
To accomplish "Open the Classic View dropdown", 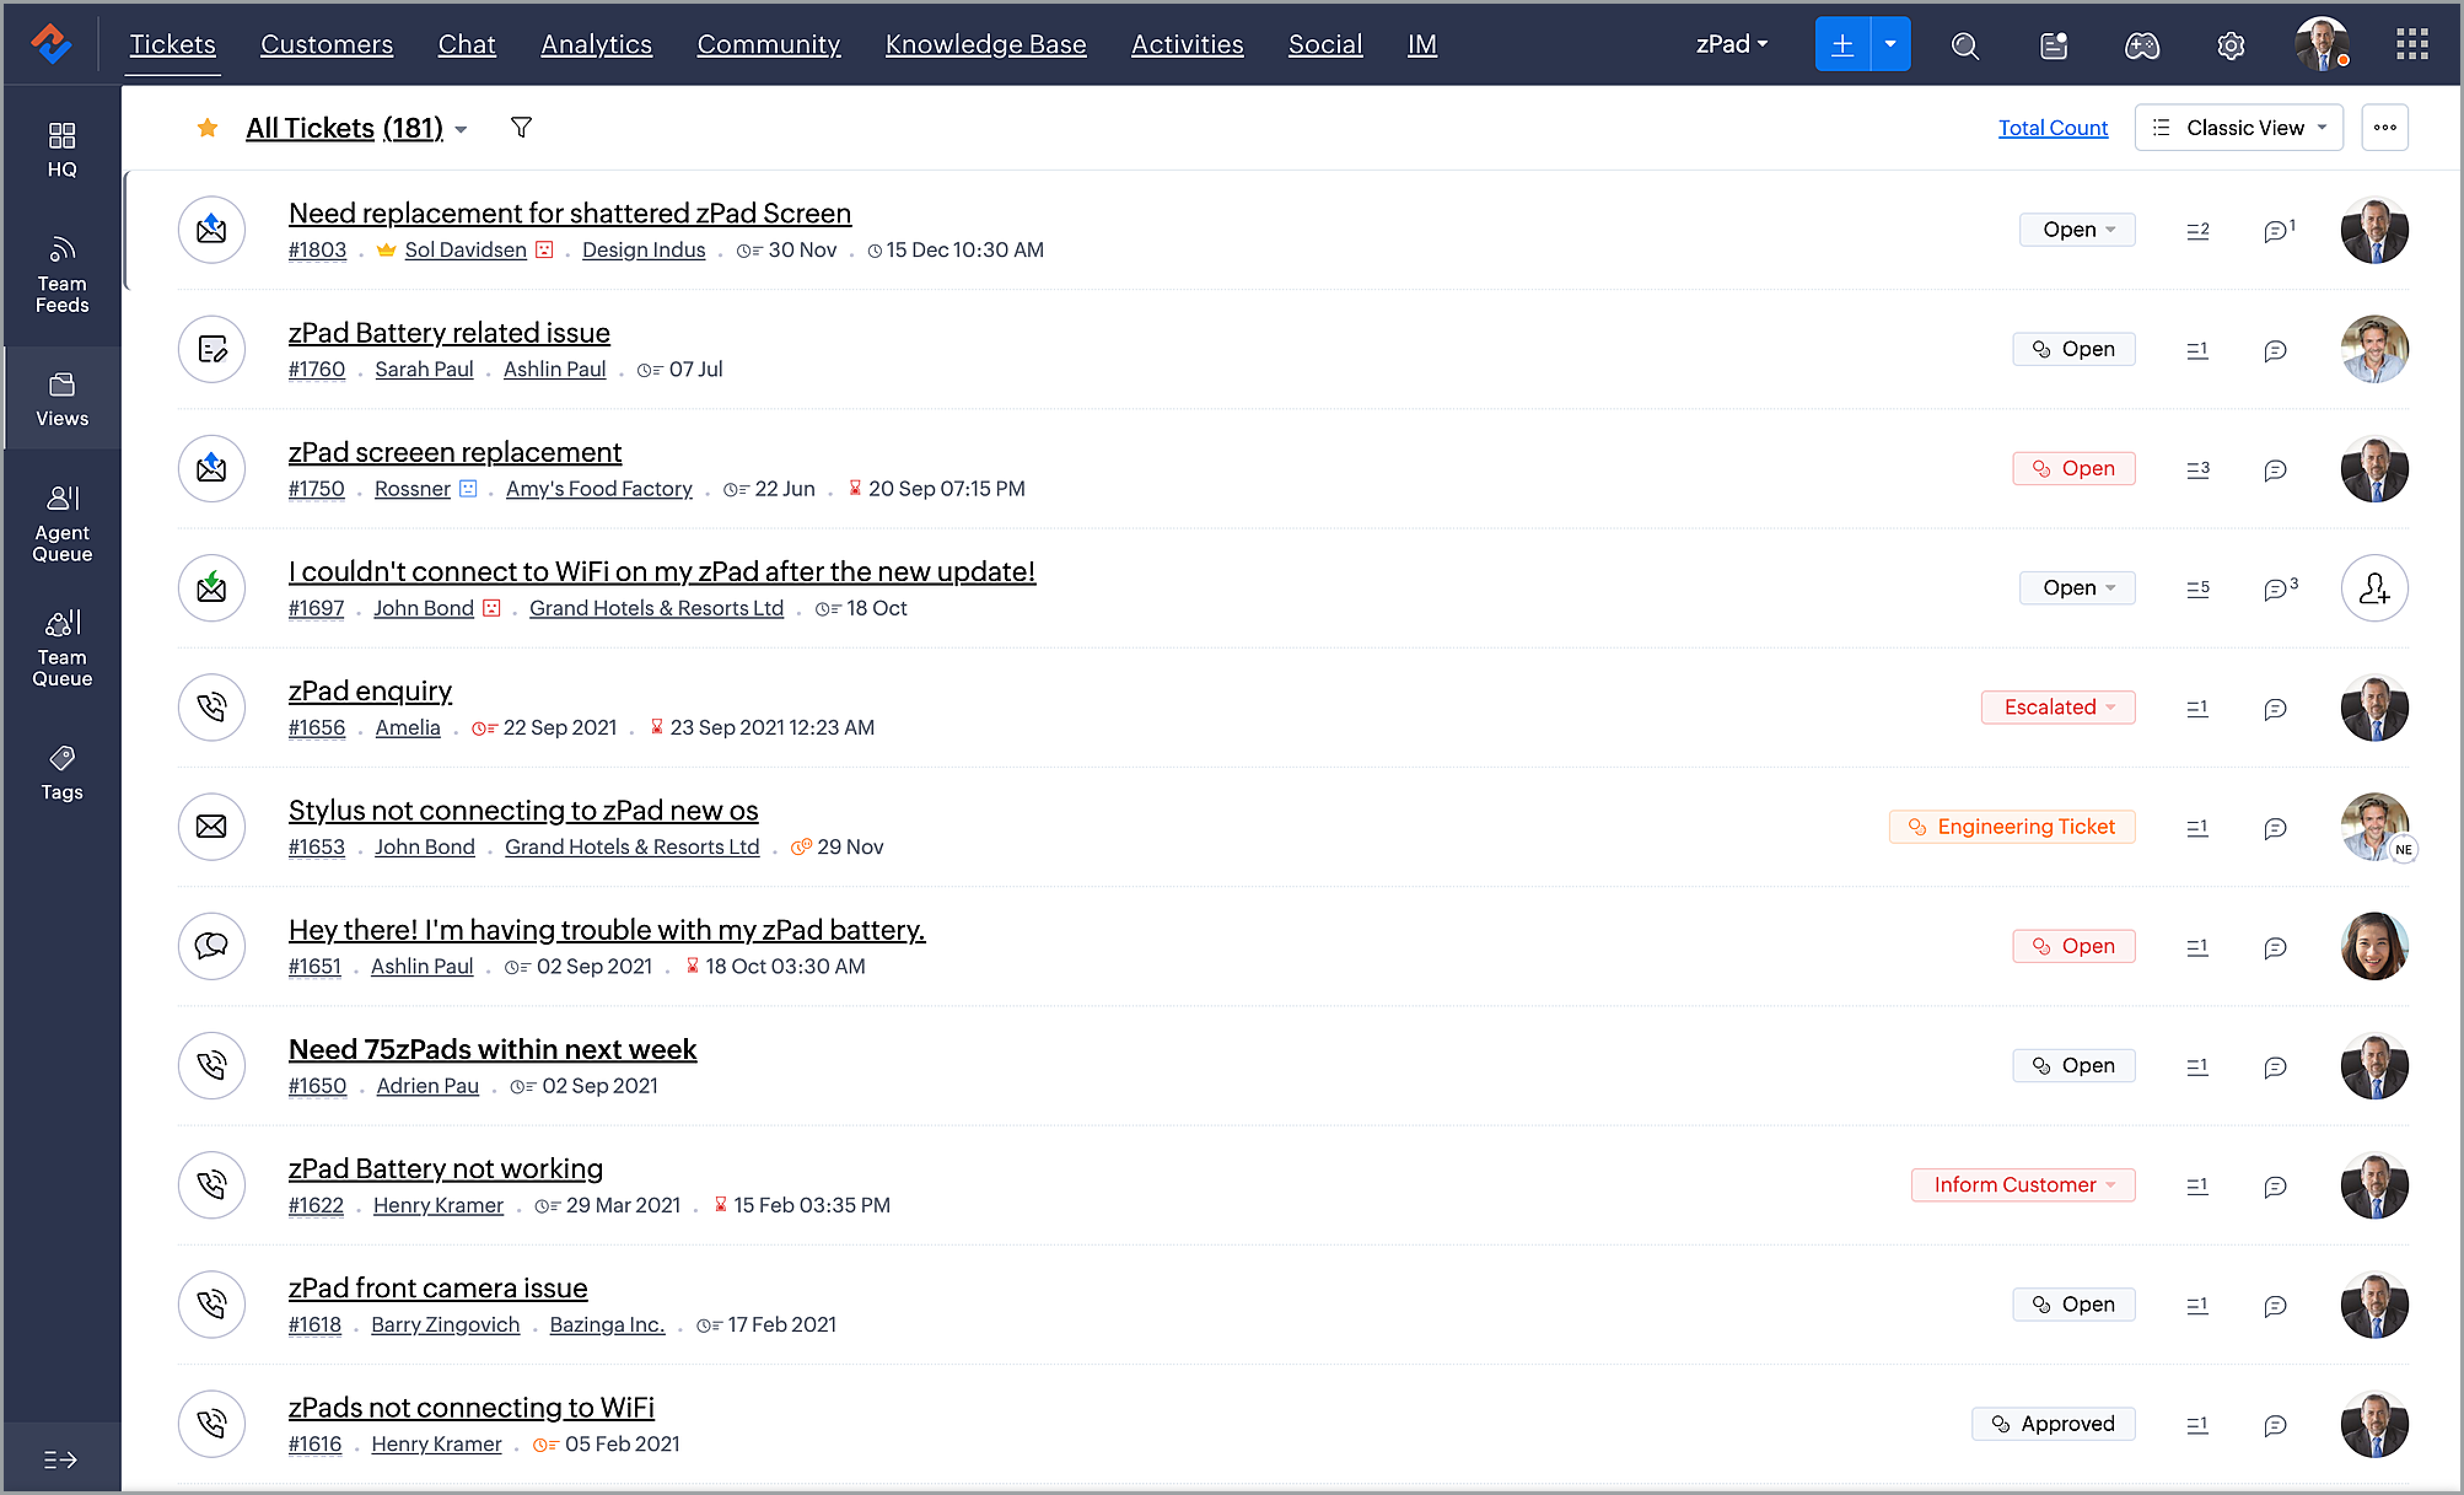I will click(2238, 128).
